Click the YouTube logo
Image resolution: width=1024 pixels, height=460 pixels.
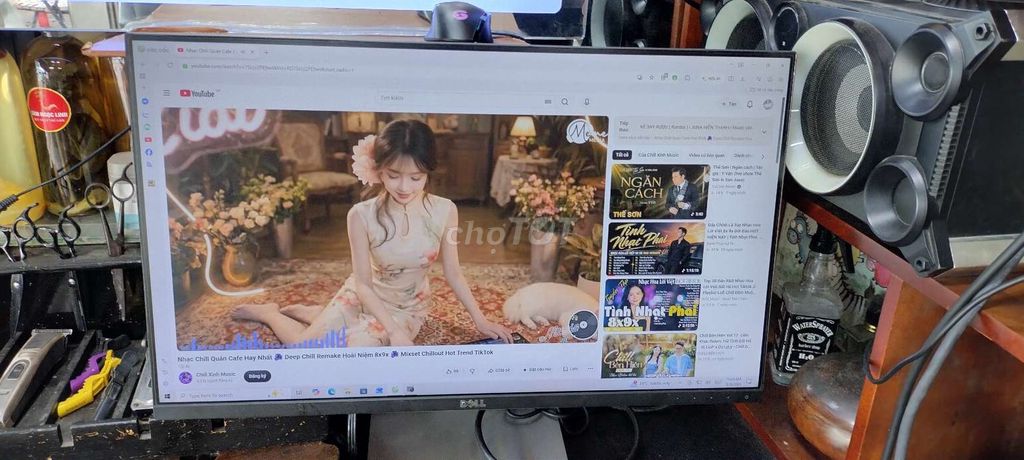pyautogui.click(x=197, y=93)
